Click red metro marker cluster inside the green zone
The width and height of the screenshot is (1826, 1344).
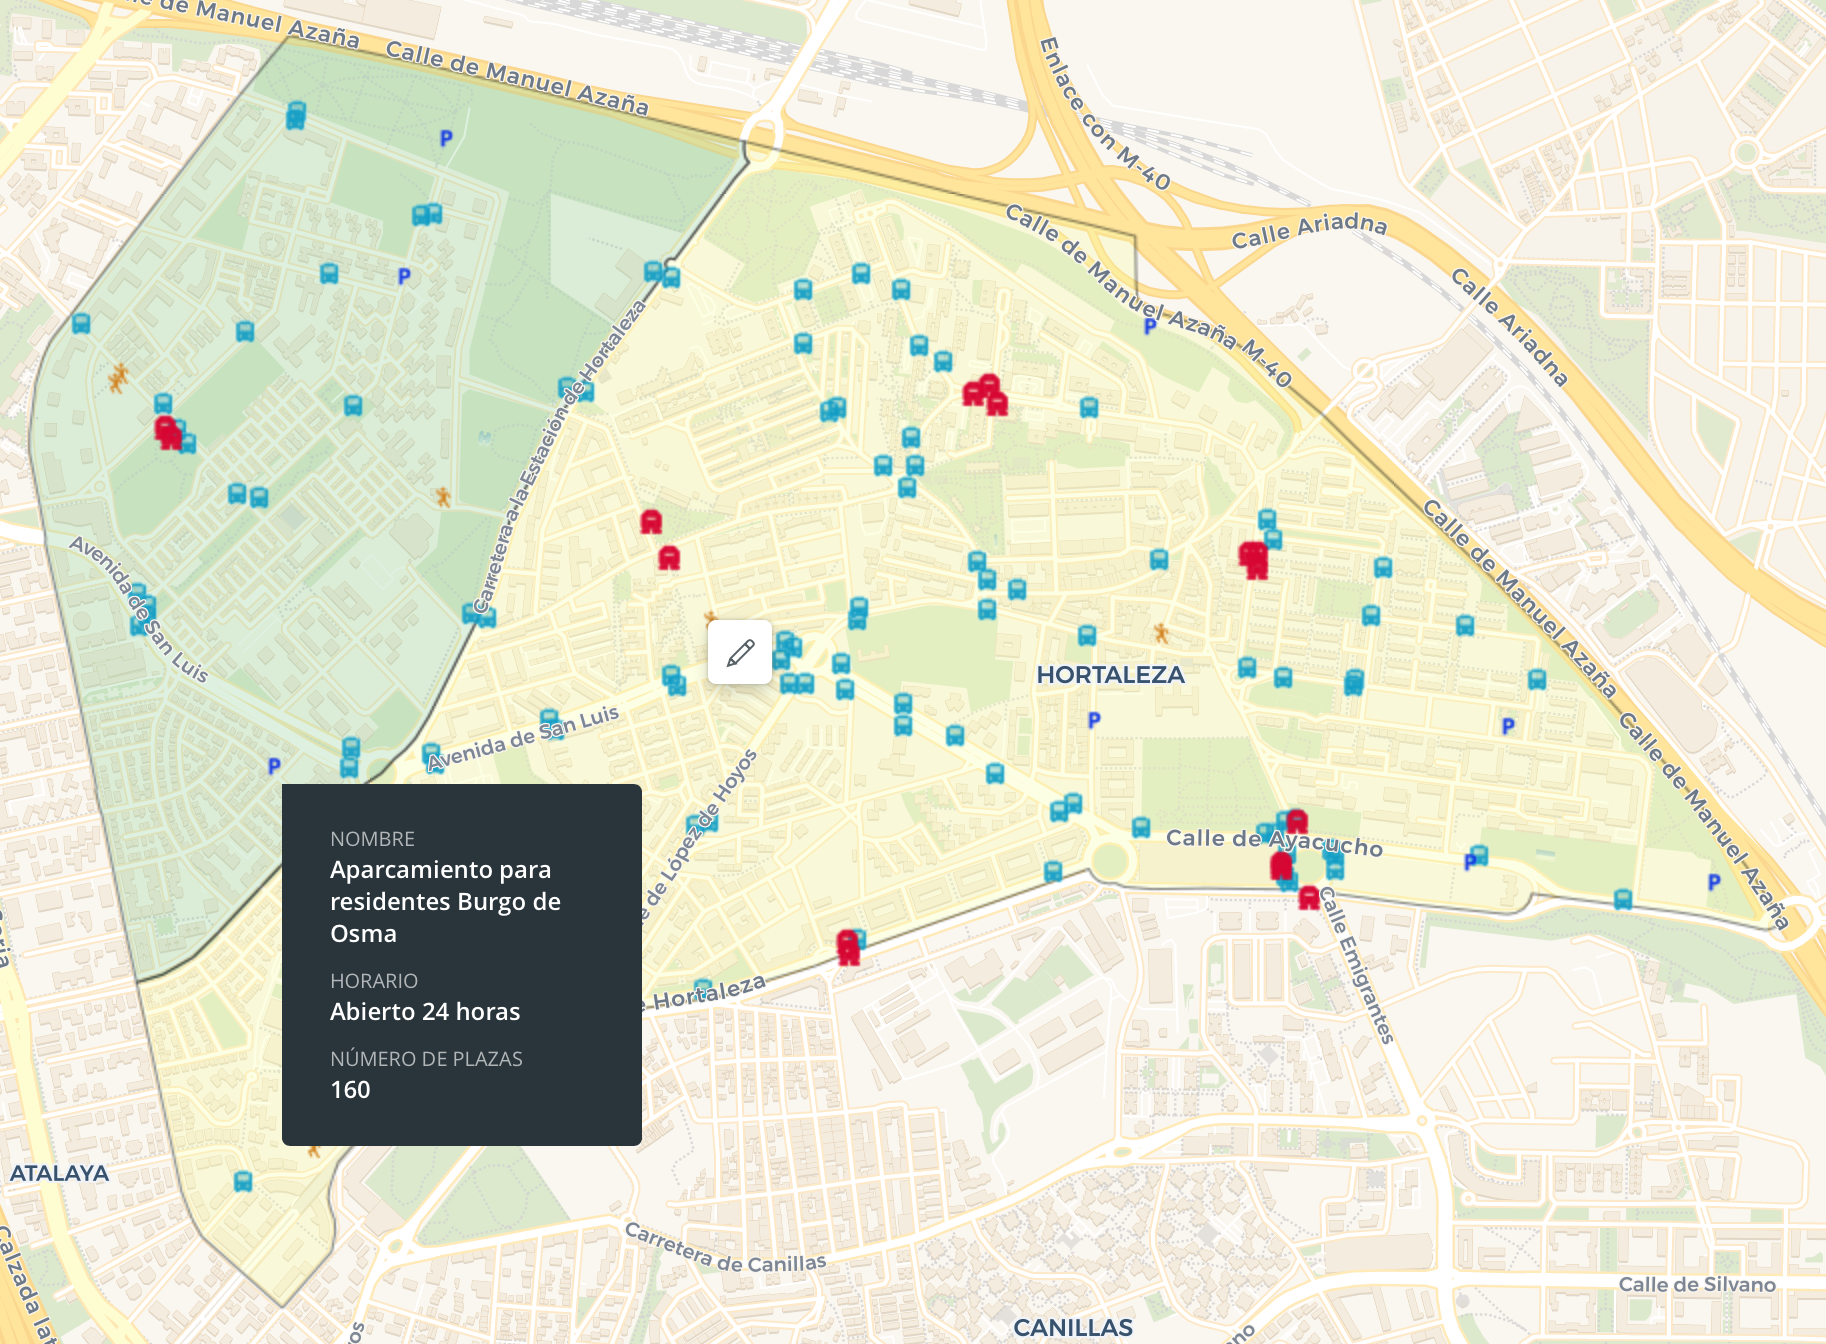click(x=168, y=433)
